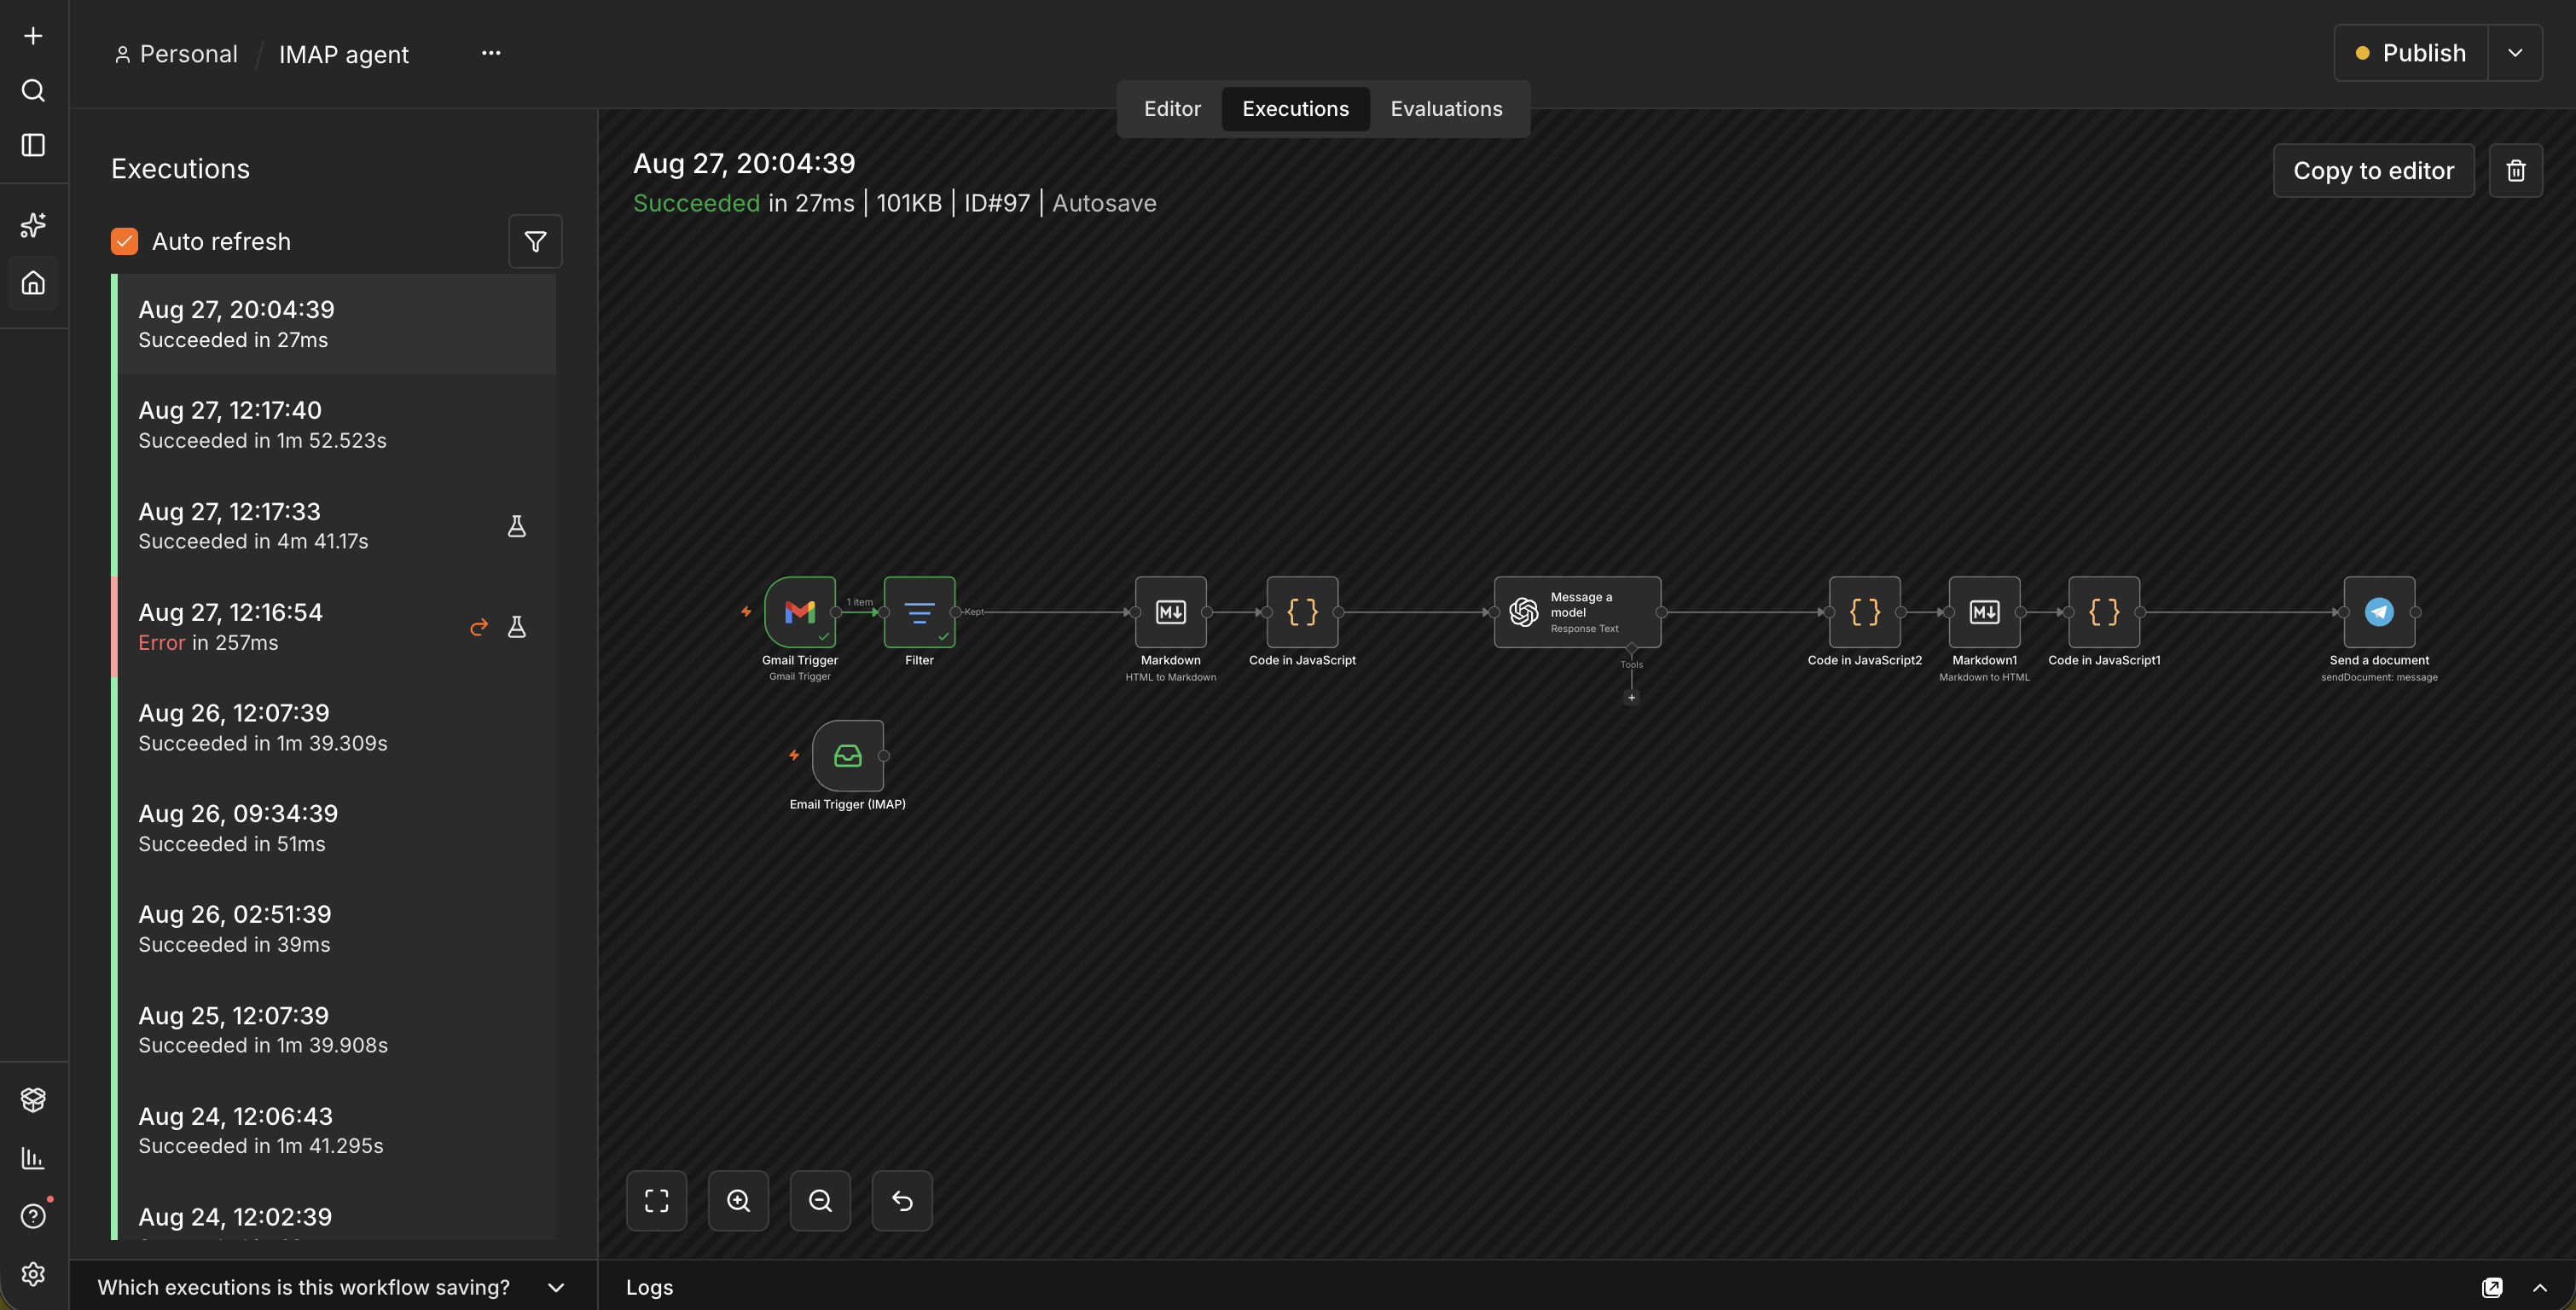Image resolution: width=2576 pixels, height=1310 pixels.
Task: Open search from the sidebar magnifier icon
Action: pyautogui.click(x=33, y=91)
